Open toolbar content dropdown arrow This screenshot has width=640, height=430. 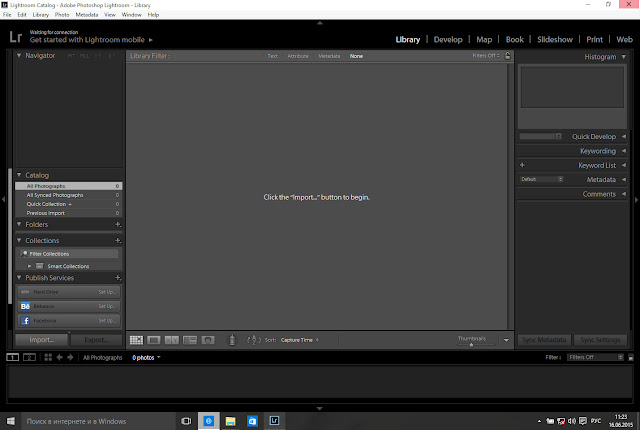506,340
